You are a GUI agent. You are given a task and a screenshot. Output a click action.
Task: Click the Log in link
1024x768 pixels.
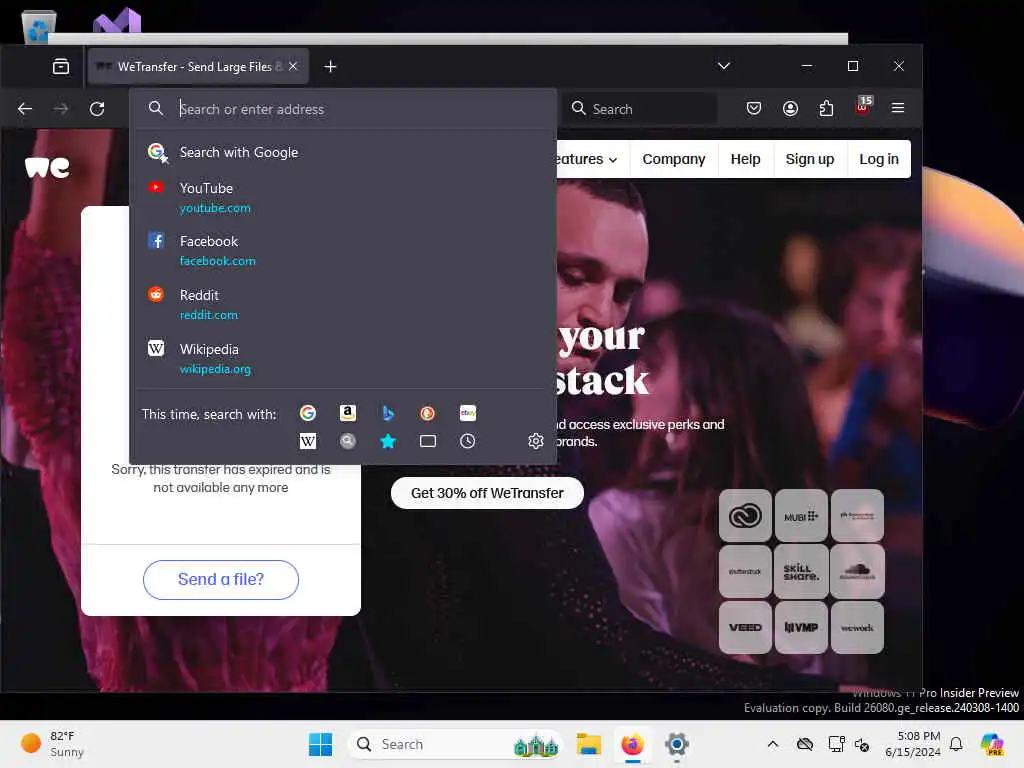(878, 159)
